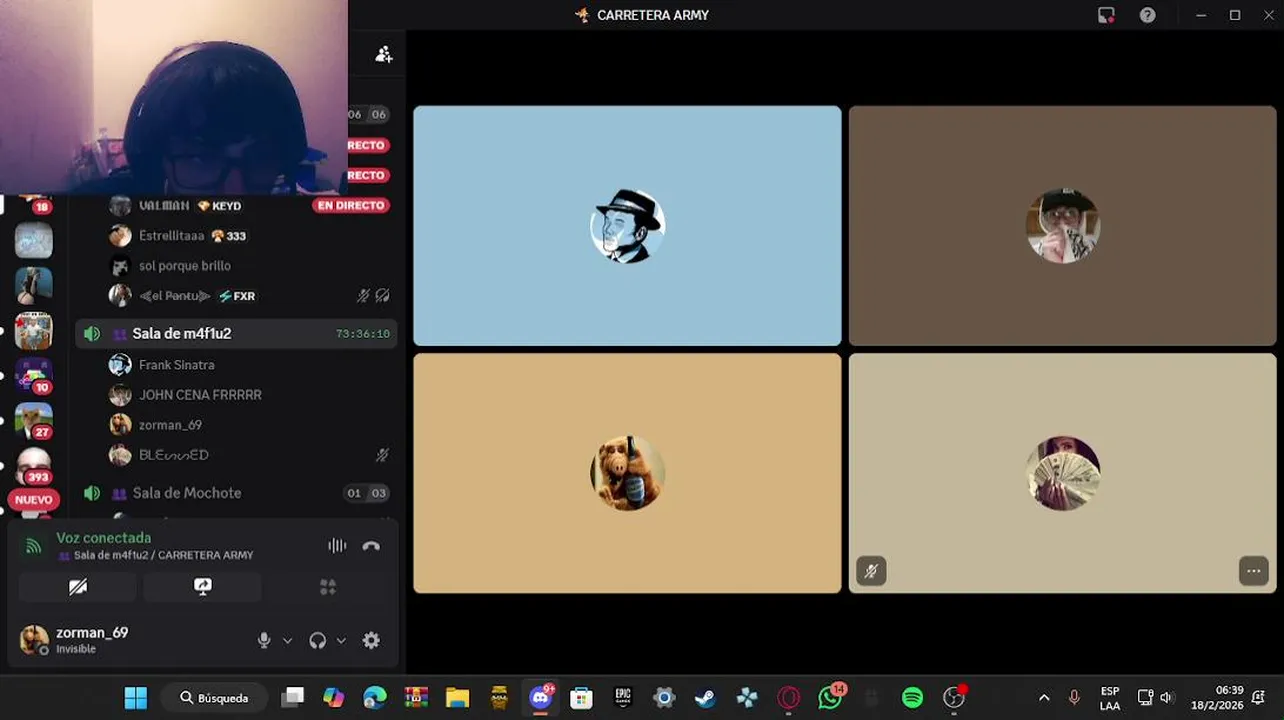Open Copilot from taskbar
Image resolution: width=1284 pixels, height=720 pixels.
point(333,698)
